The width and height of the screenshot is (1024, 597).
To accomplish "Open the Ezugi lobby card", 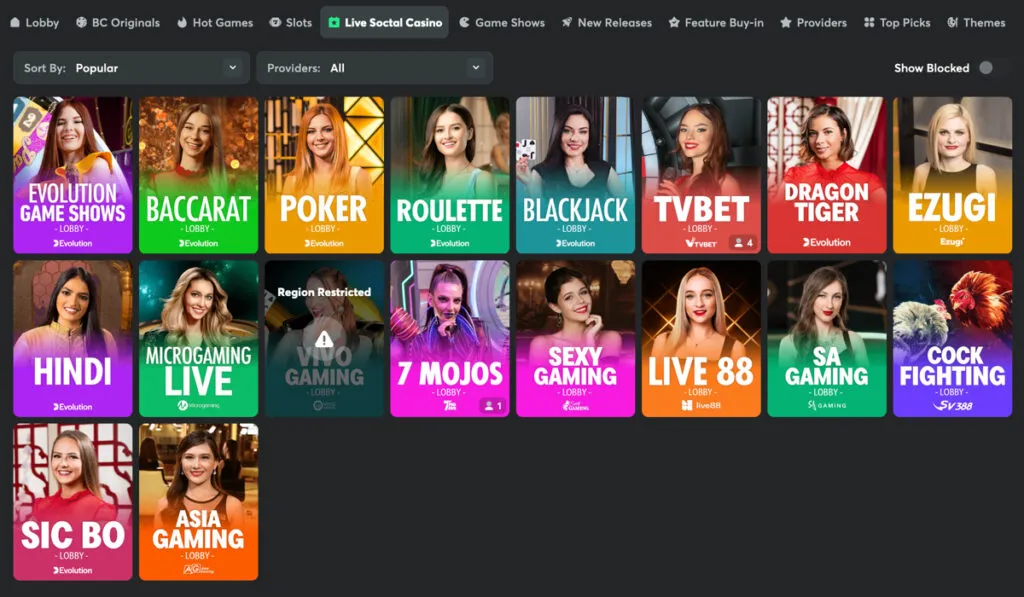I will point(953,175).
